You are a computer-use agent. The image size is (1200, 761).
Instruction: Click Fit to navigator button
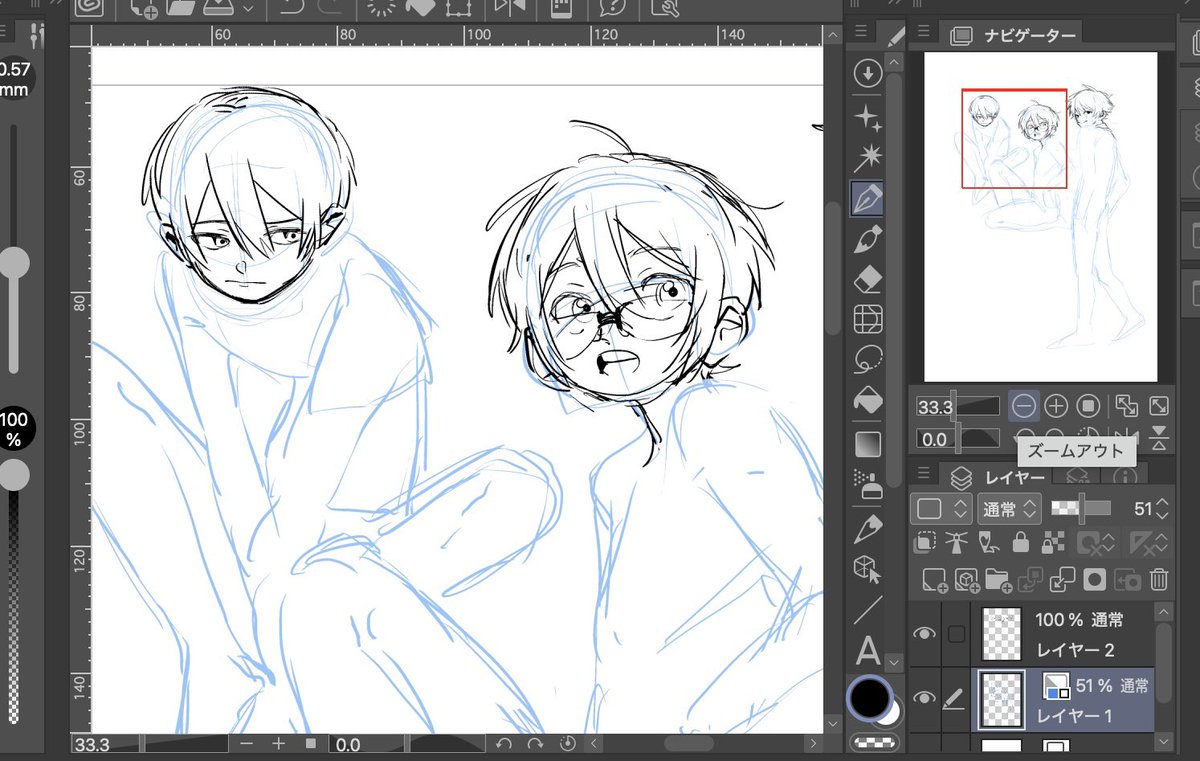point(1126,406)
